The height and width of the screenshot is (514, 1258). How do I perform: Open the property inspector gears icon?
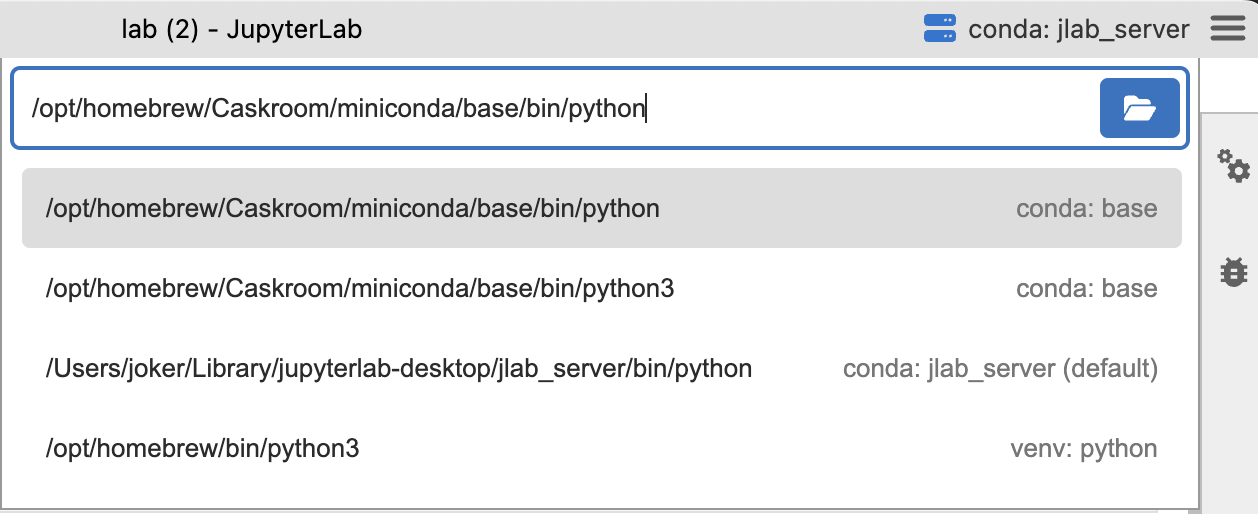(x=1233, y=166)
